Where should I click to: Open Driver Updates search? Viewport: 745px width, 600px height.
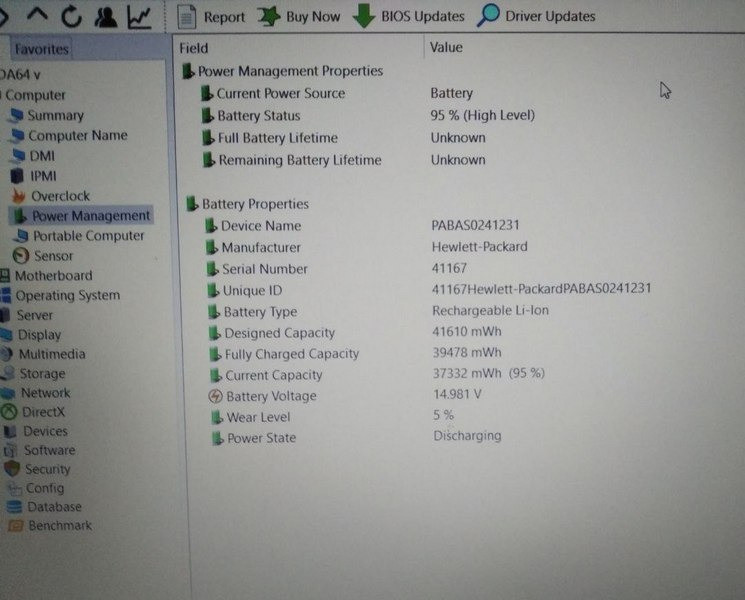click(x=537, y=16)
